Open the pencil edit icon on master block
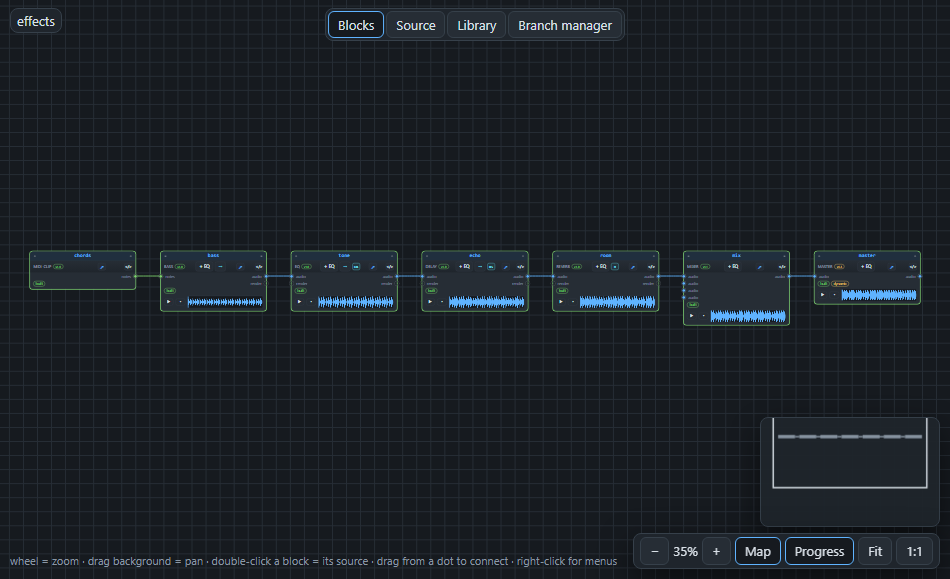Image resolution: width=950 pixels, height=579 pixels. tap(891, 266)
